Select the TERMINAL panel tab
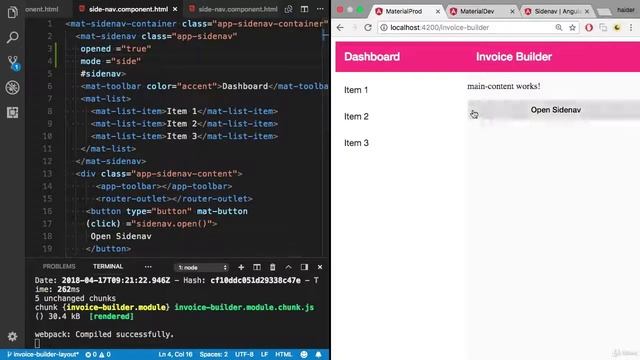 [x=108, y=267]
